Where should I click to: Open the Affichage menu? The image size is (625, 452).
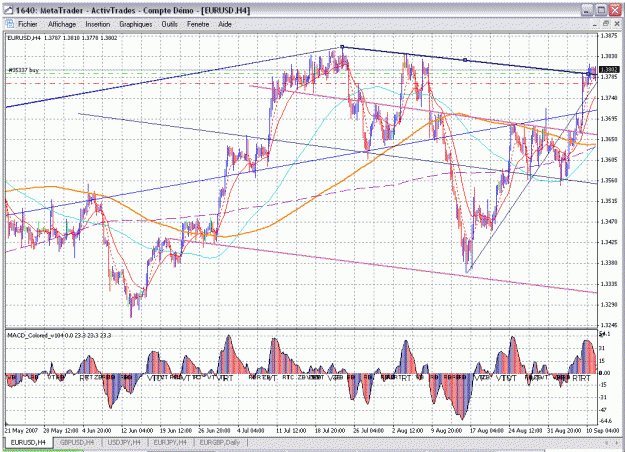62,24
